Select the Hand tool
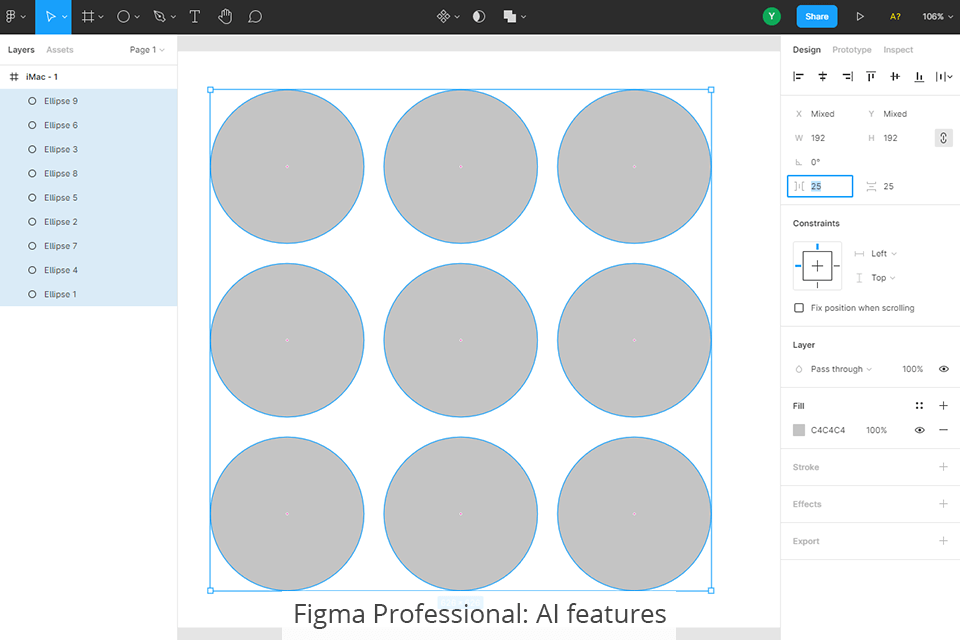The height and width of the screenshot is (640, 960). click(225, 17)
